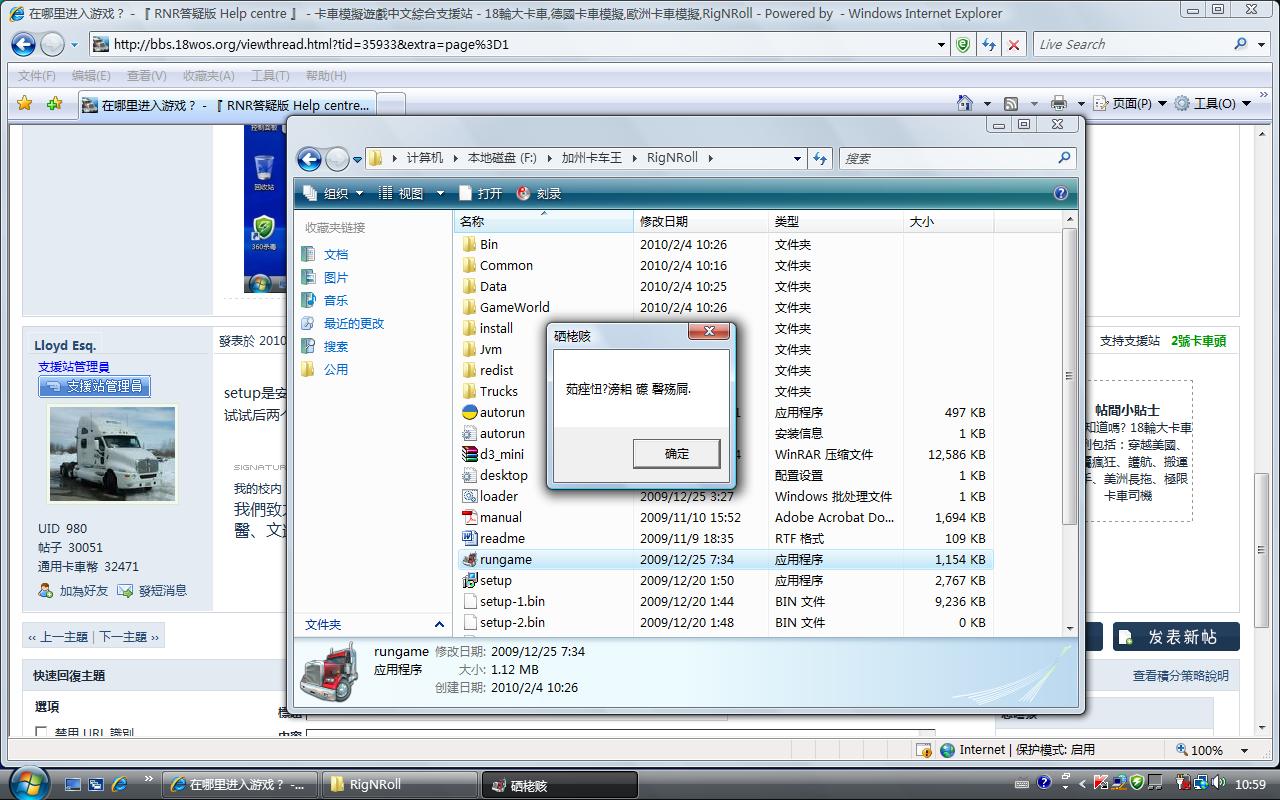The width and height of the screenshot is (1280, 800).
Task: Collapse the 文件夹 folders panel
Action: [438, 624]
